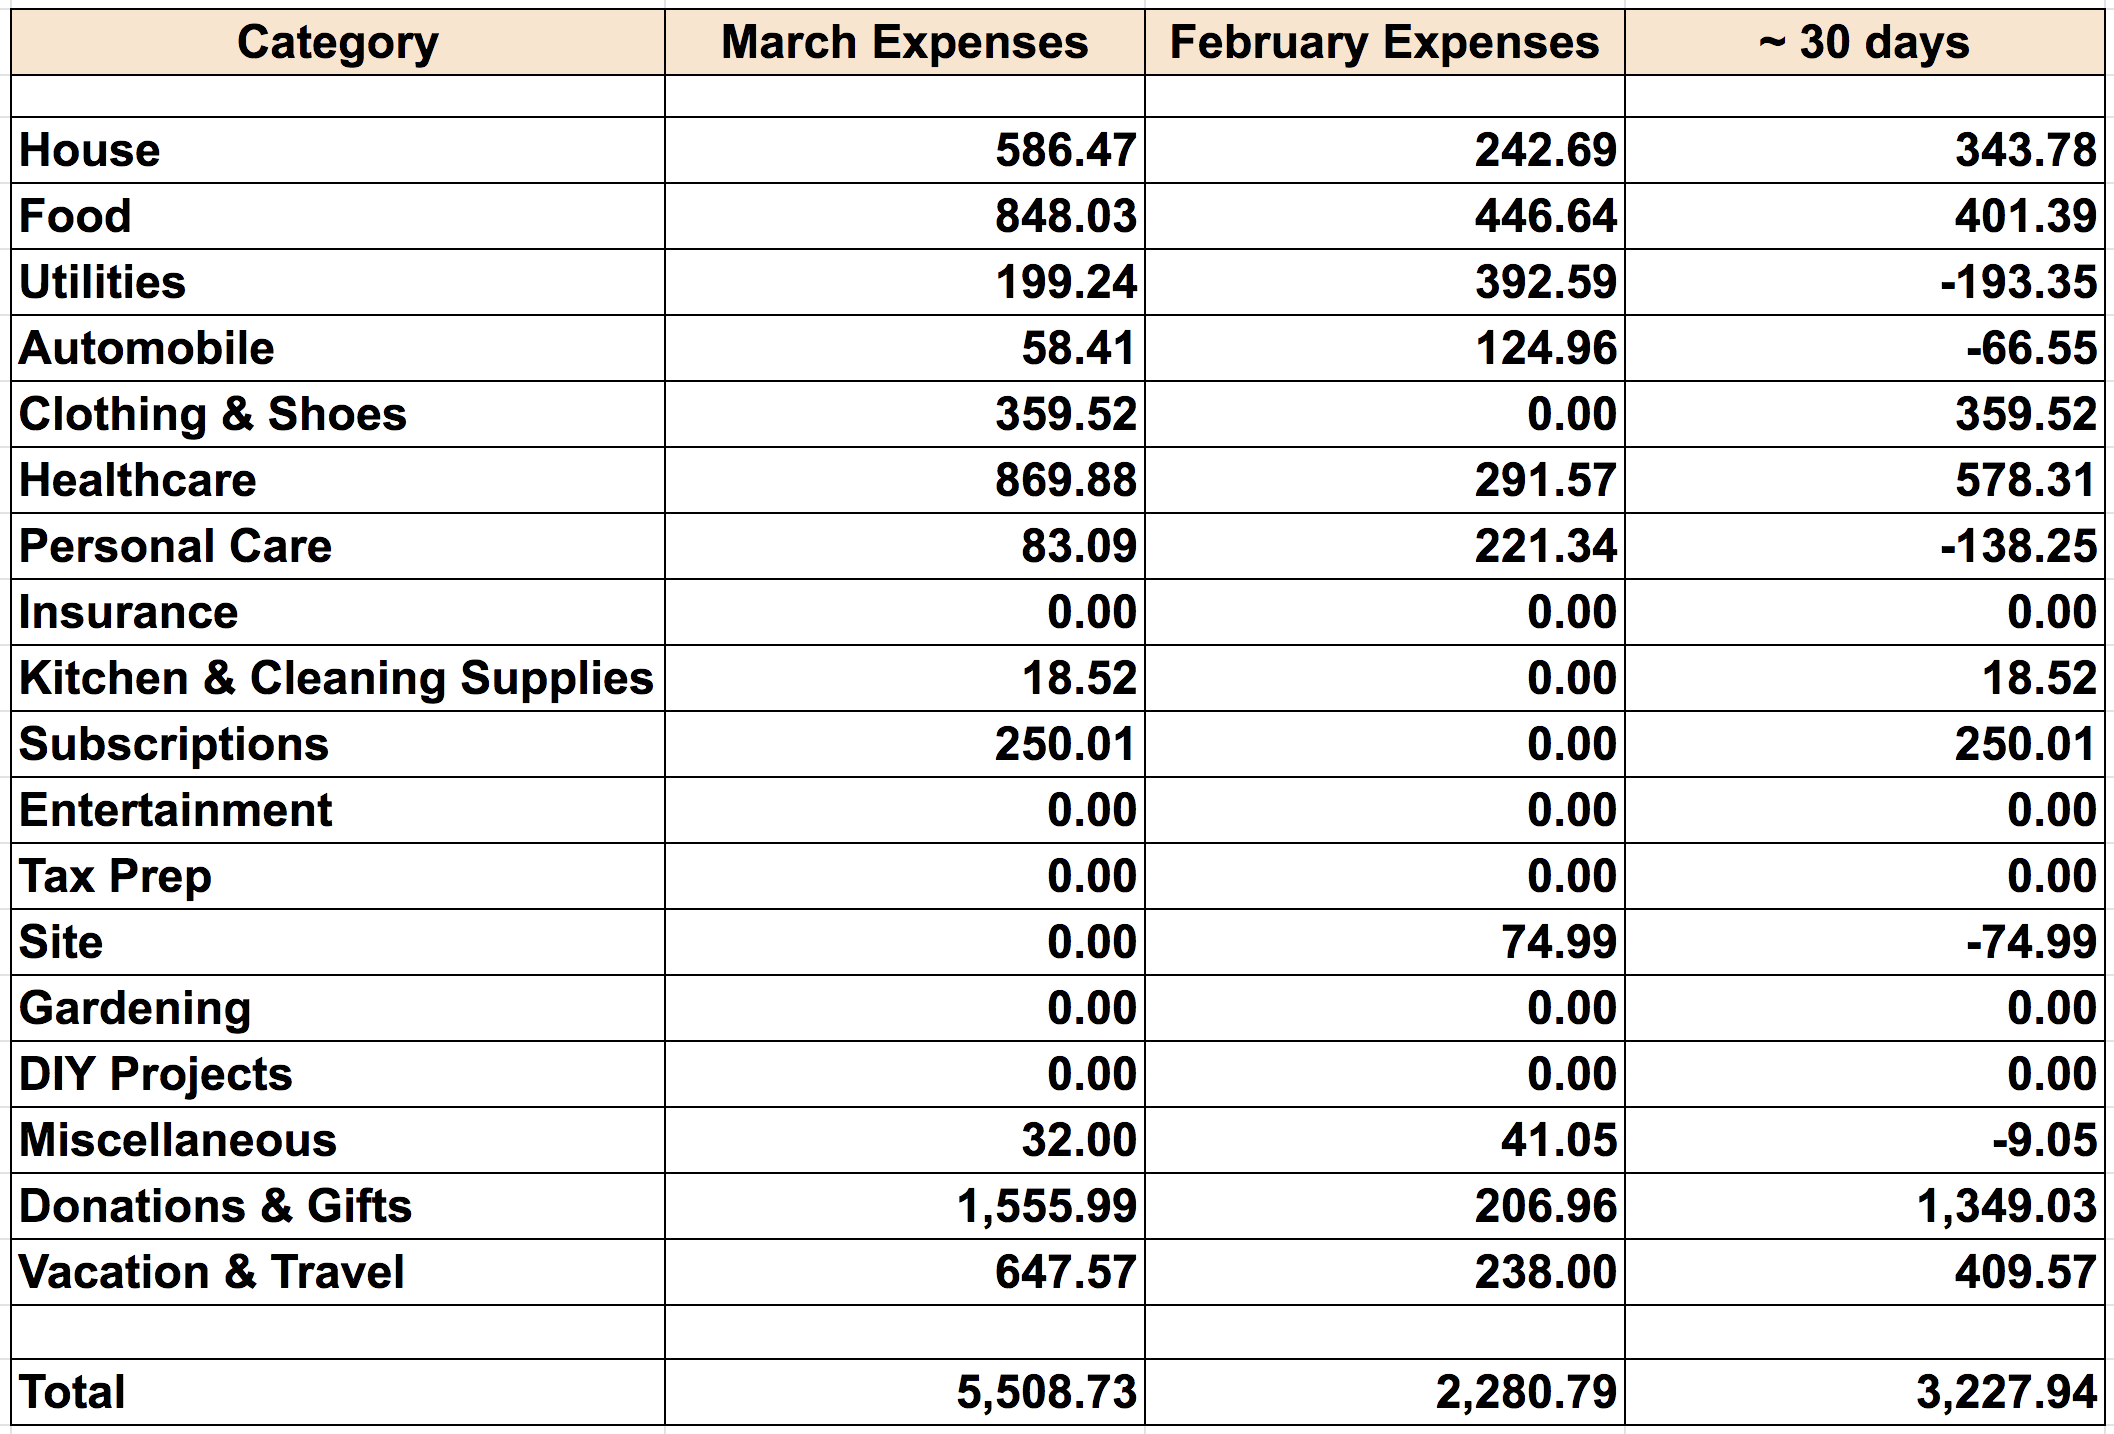Click Personal Care's February value 221.34
The image size is (2114, 1434).
click(x=1545, y=546)
